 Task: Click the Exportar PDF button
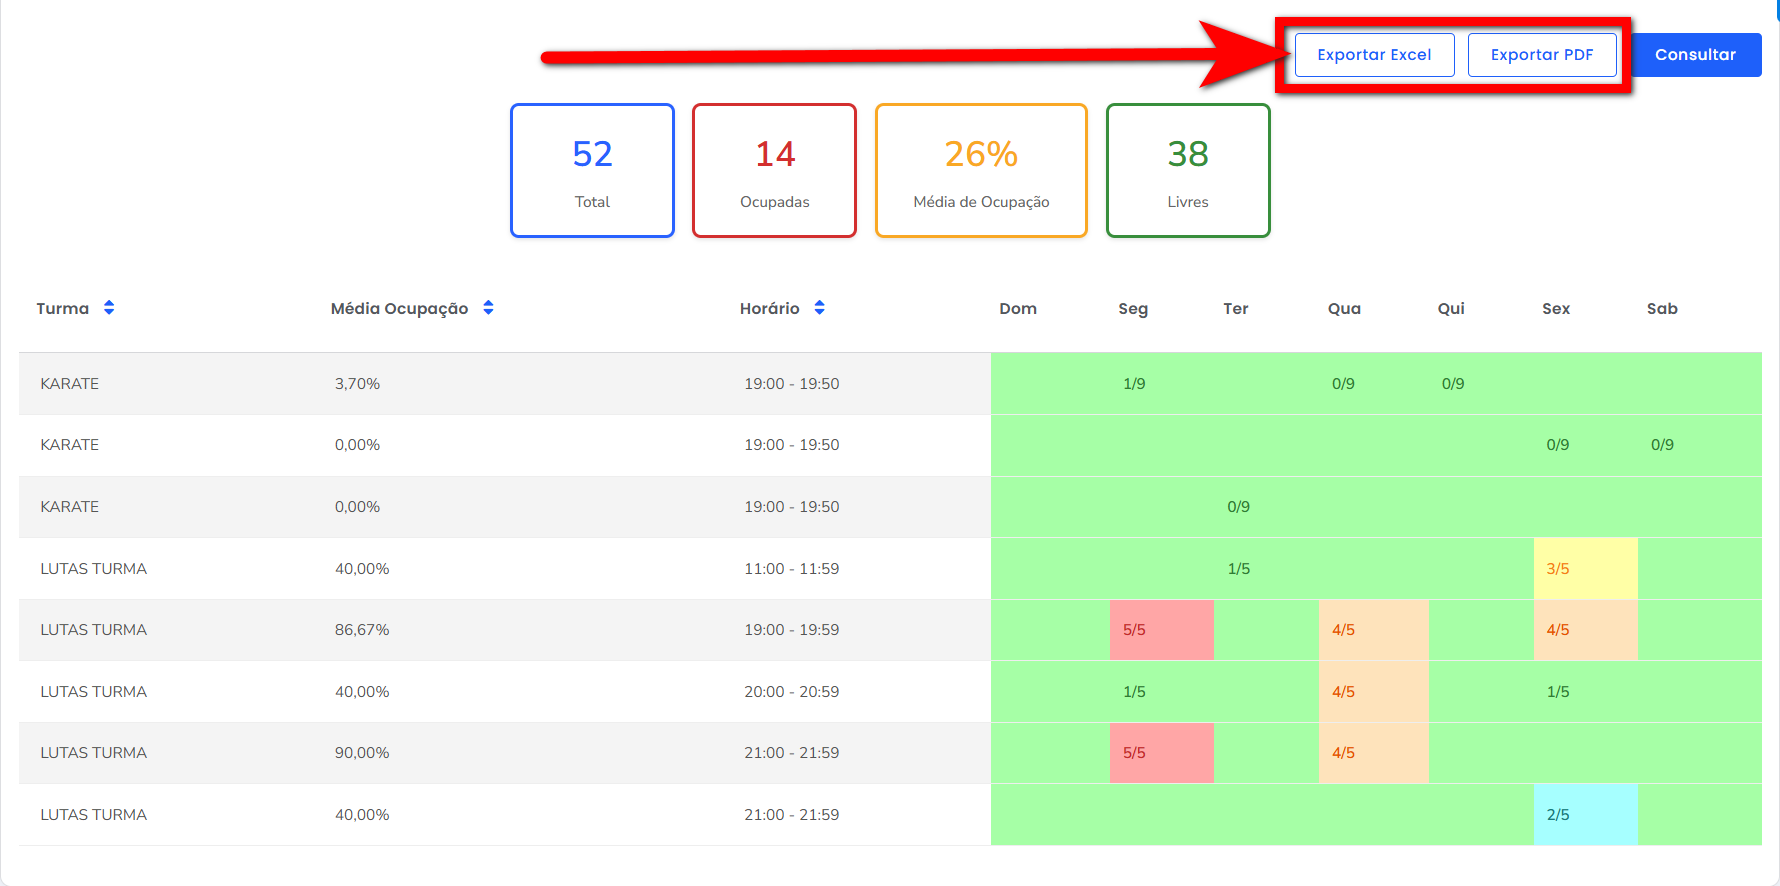pyautogui.click(x=1541, y=55)
